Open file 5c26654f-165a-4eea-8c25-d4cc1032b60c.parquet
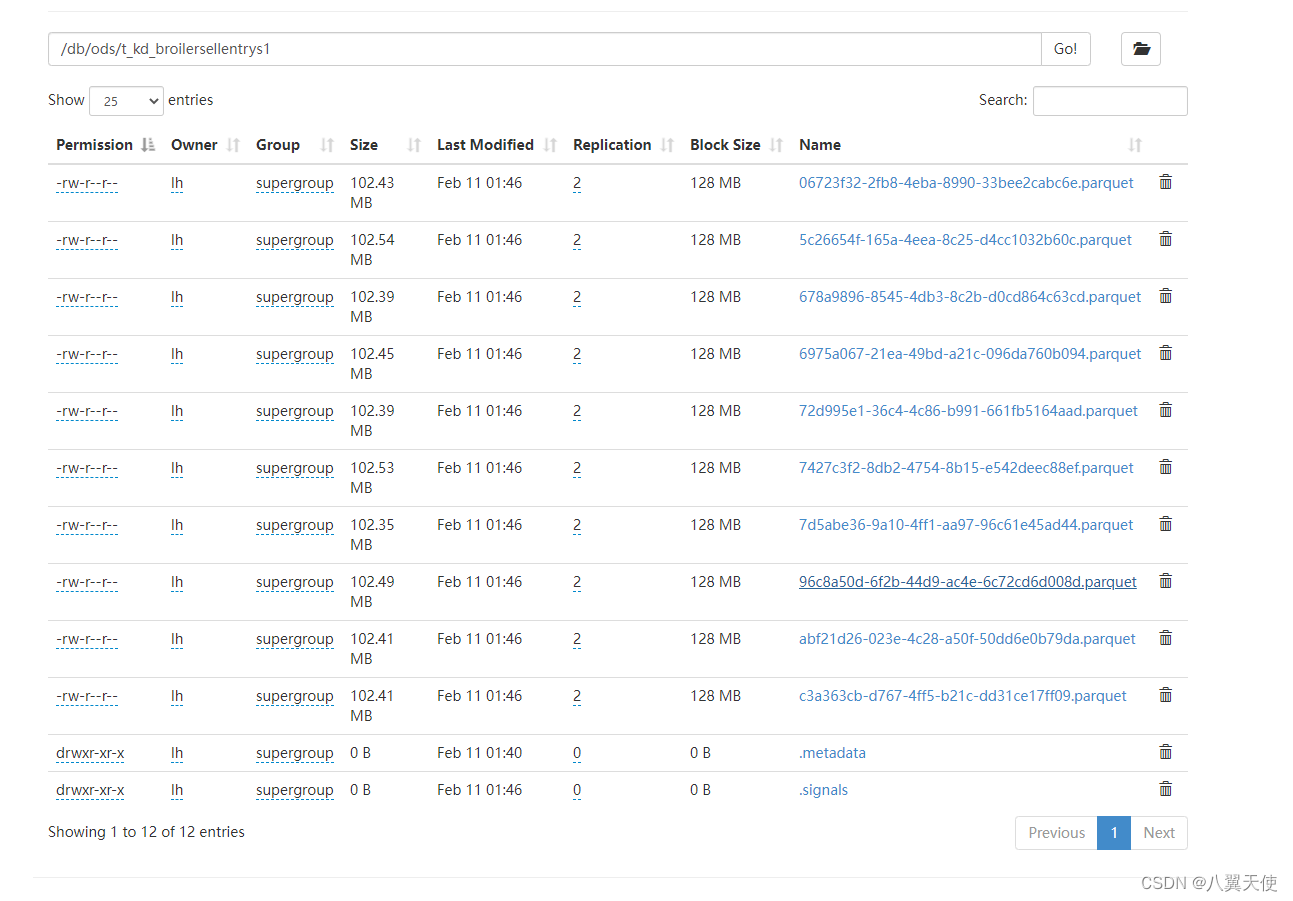This screenshot has height=901, width=1293. tap(965, 240)
